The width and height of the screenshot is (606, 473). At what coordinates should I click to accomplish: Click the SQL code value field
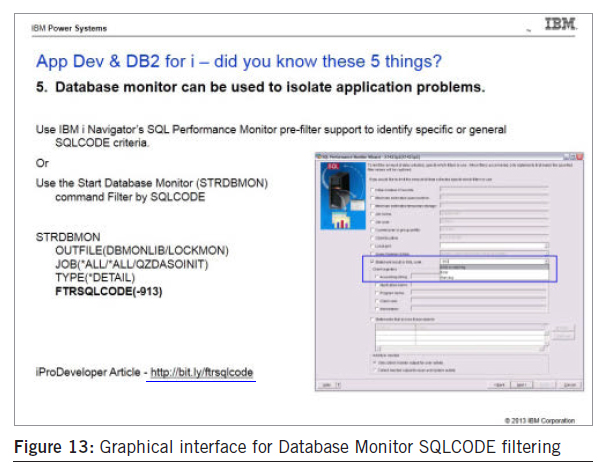[x=492, y=261]
